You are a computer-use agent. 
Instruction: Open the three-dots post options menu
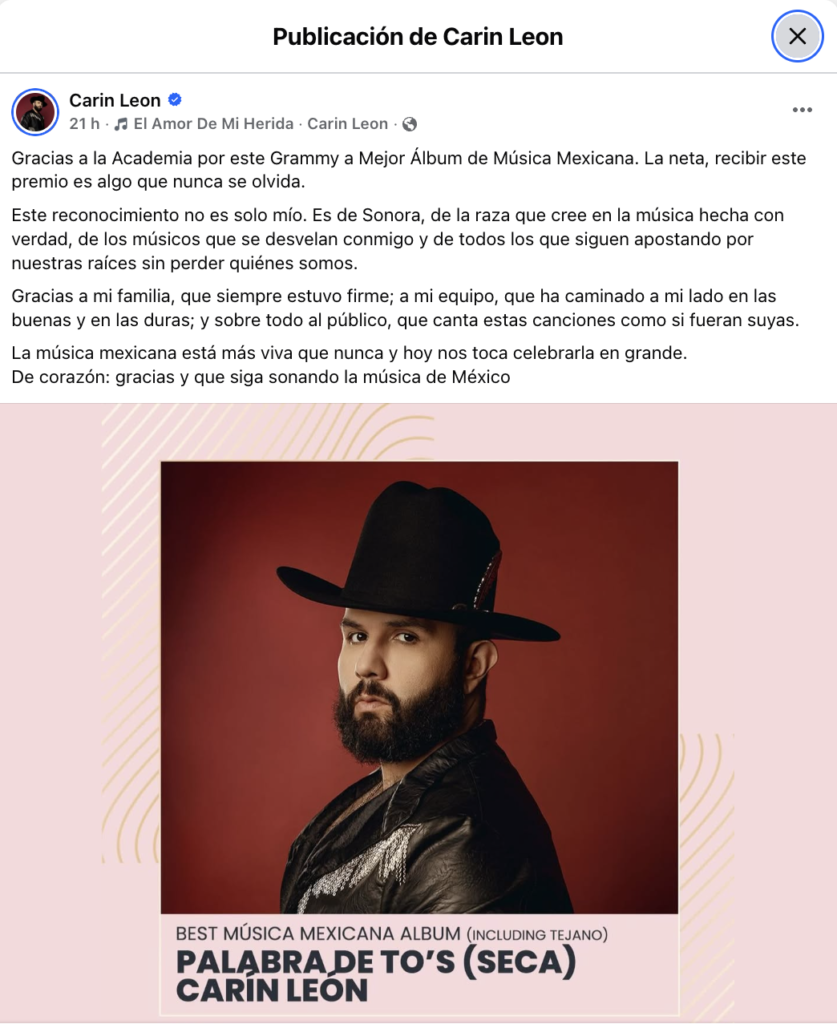(x=802, y=110)
